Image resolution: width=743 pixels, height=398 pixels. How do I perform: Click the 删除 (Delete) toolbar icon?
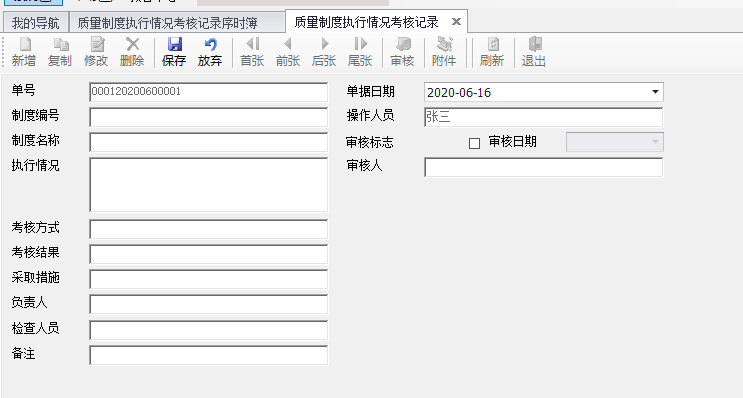pyautogui.click(x=132, y=52)
